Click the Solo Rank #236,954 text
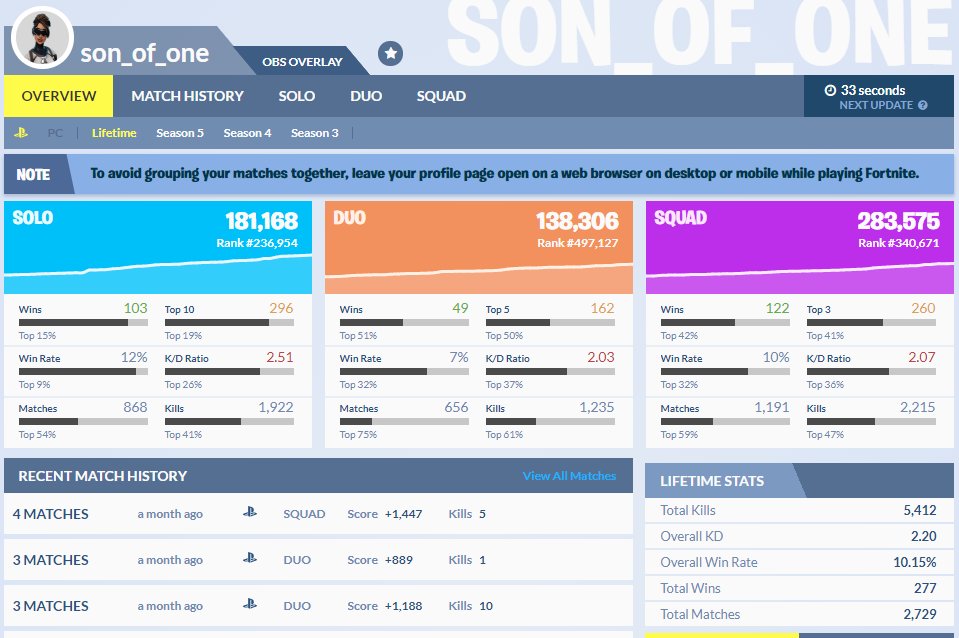The width and height of the screenshot is (959, 638). coord(257,243)
